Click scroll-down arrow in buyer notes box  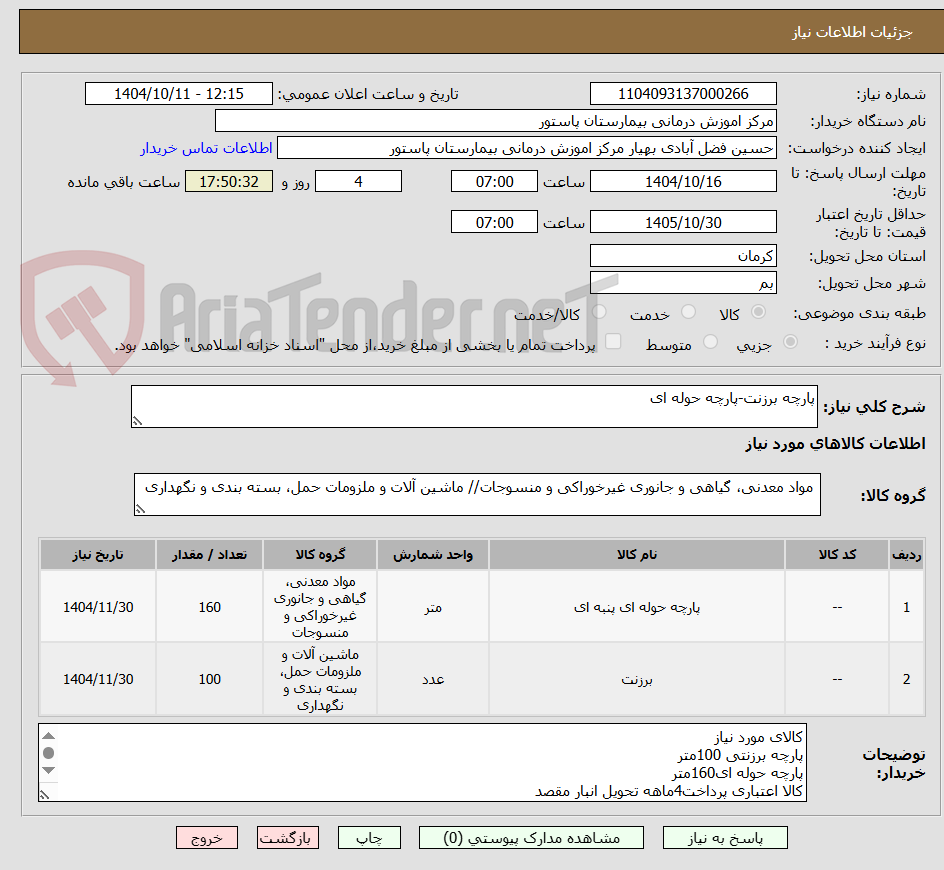click(x=49, y=771)
